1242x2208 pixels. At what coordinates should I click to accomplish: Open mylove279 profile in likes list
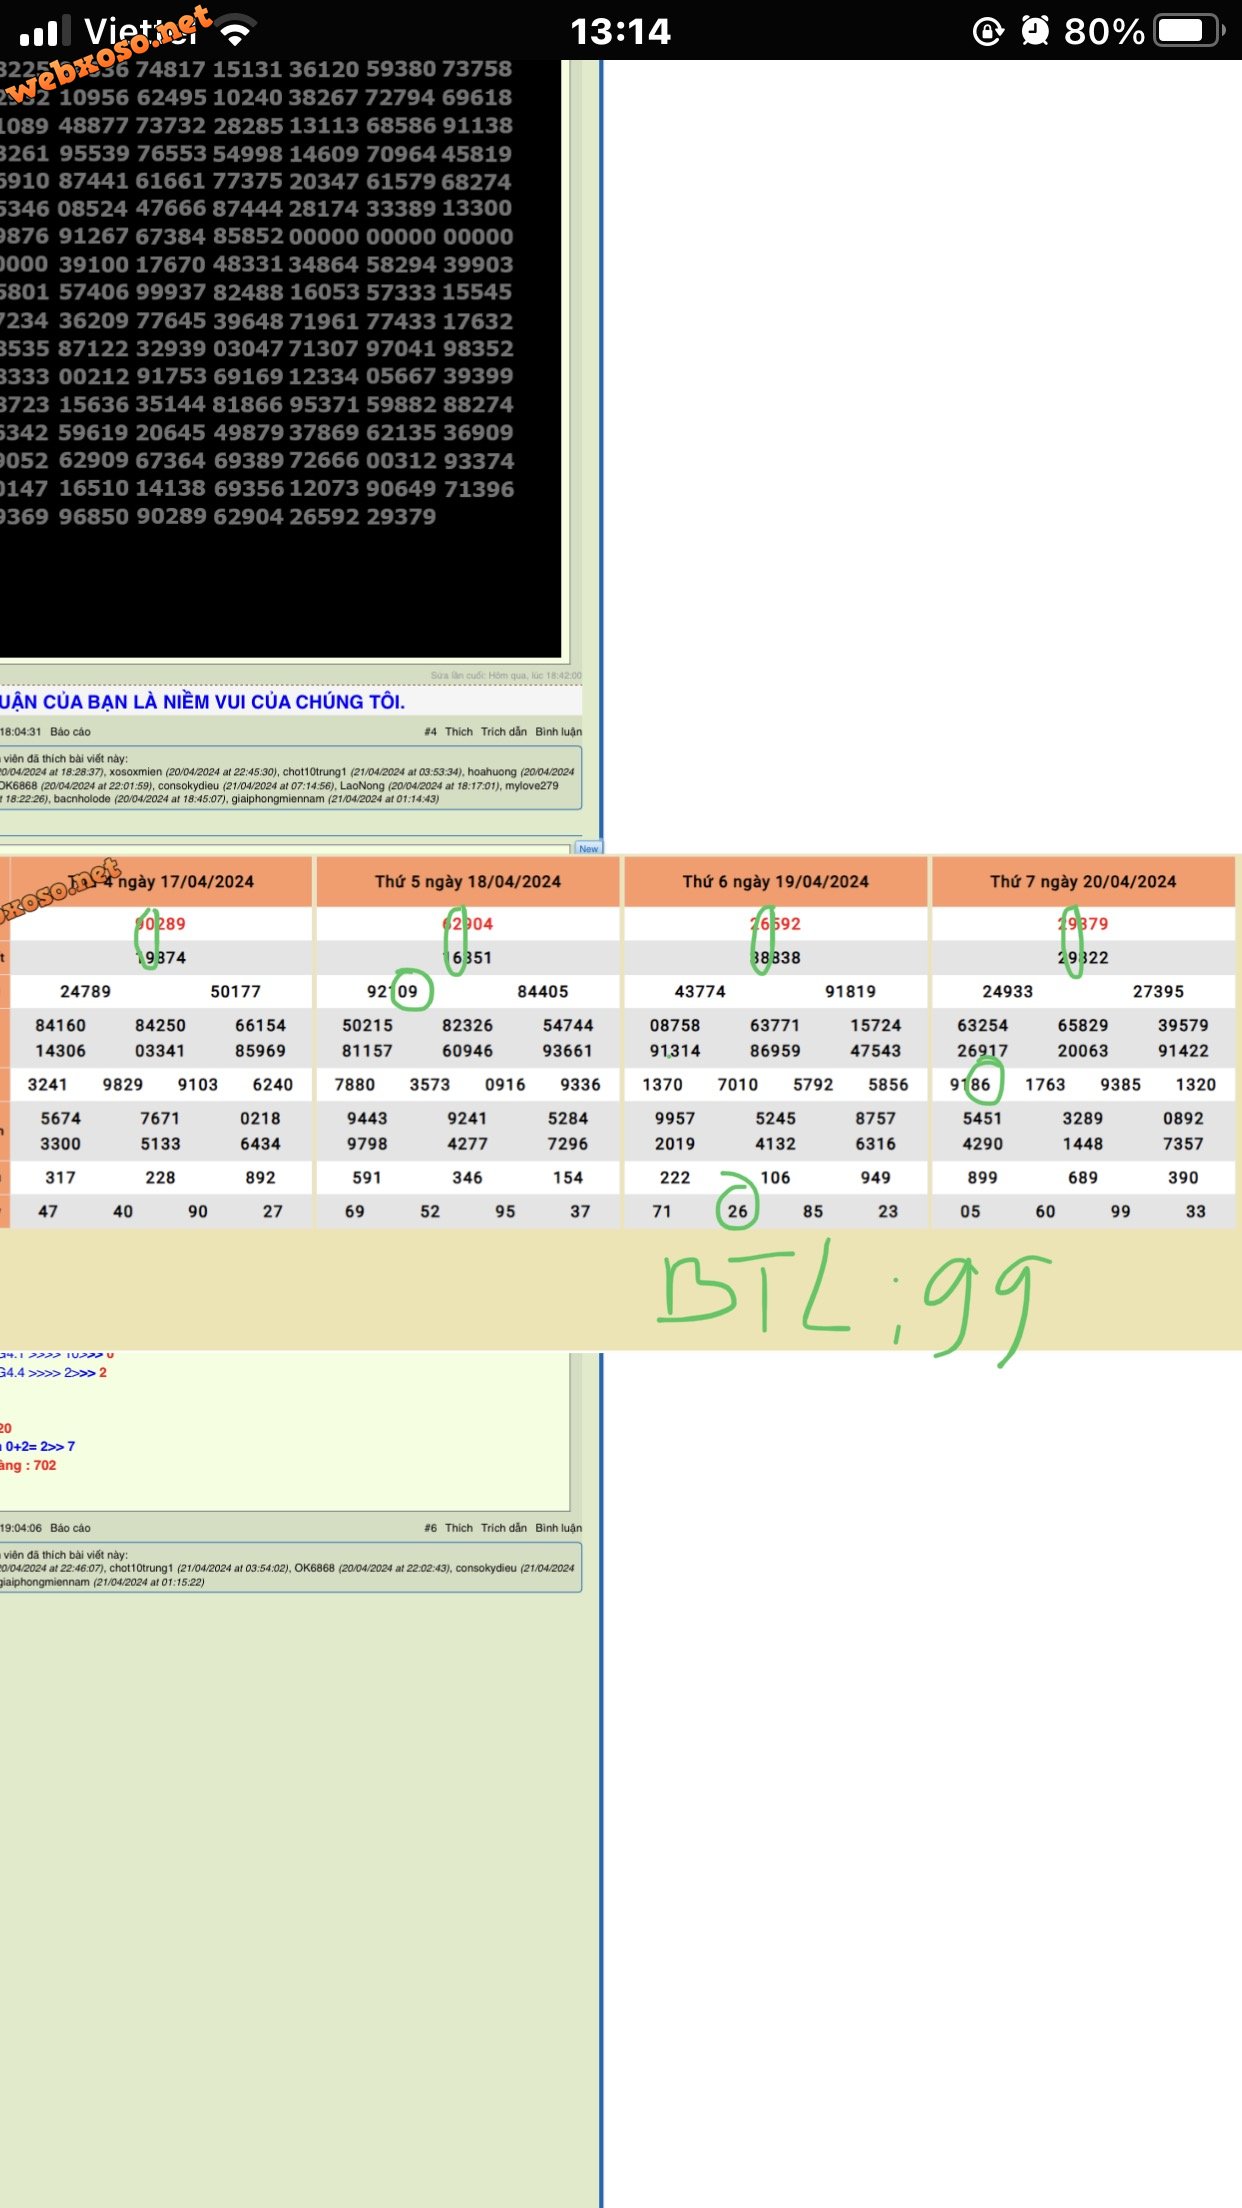coord(532,786)
